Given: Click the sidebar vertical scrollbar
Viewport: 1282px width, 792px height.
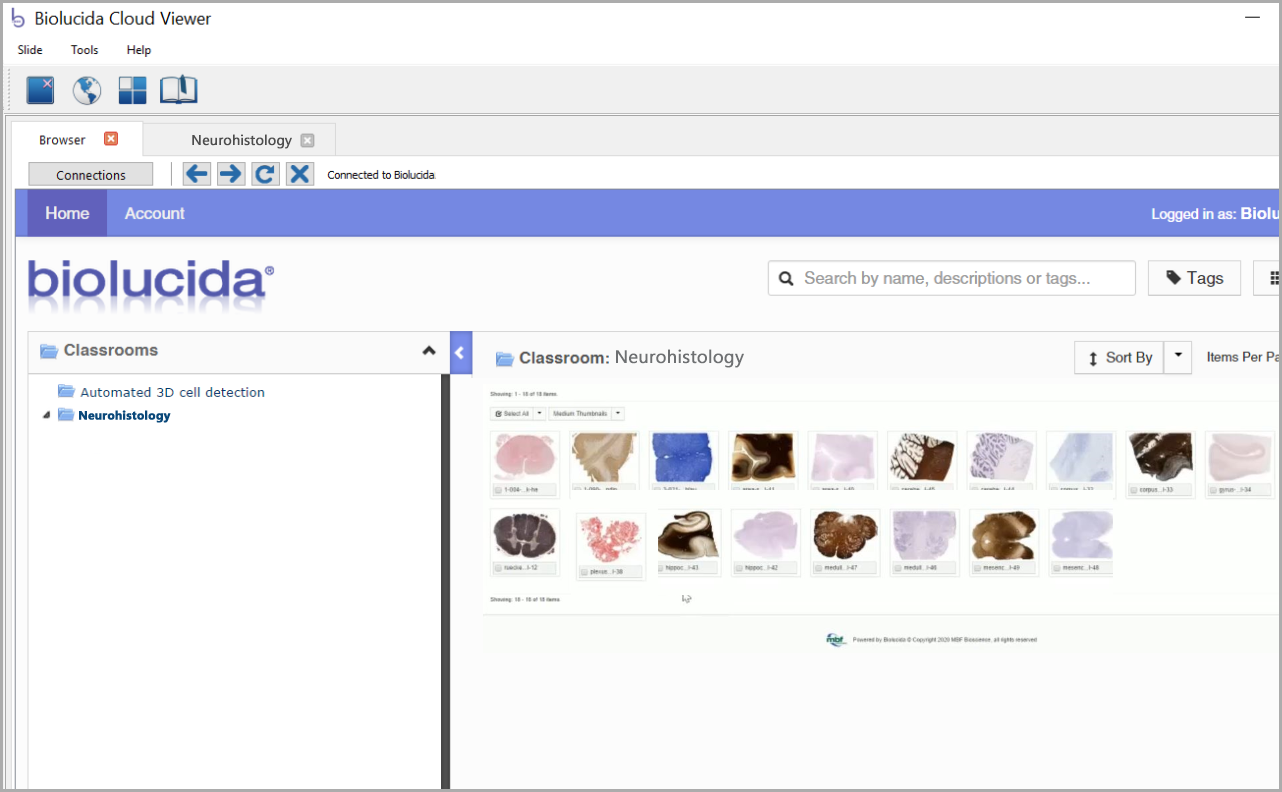Looking at the screenshot, I should click(x=445, y=580).
